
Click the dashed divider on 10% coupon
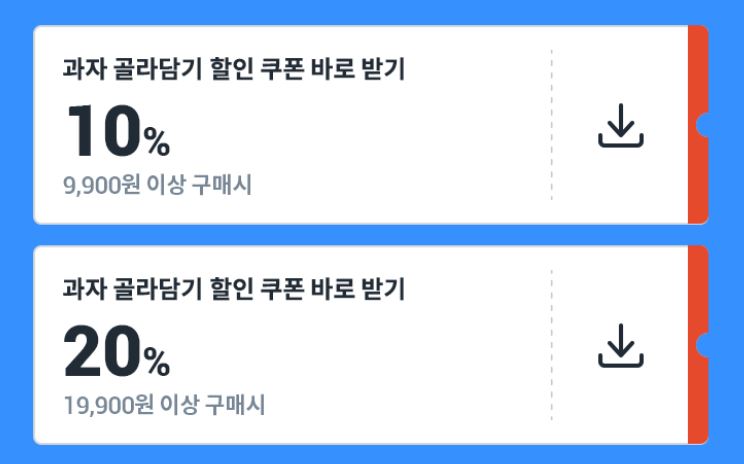pos(551,124)
